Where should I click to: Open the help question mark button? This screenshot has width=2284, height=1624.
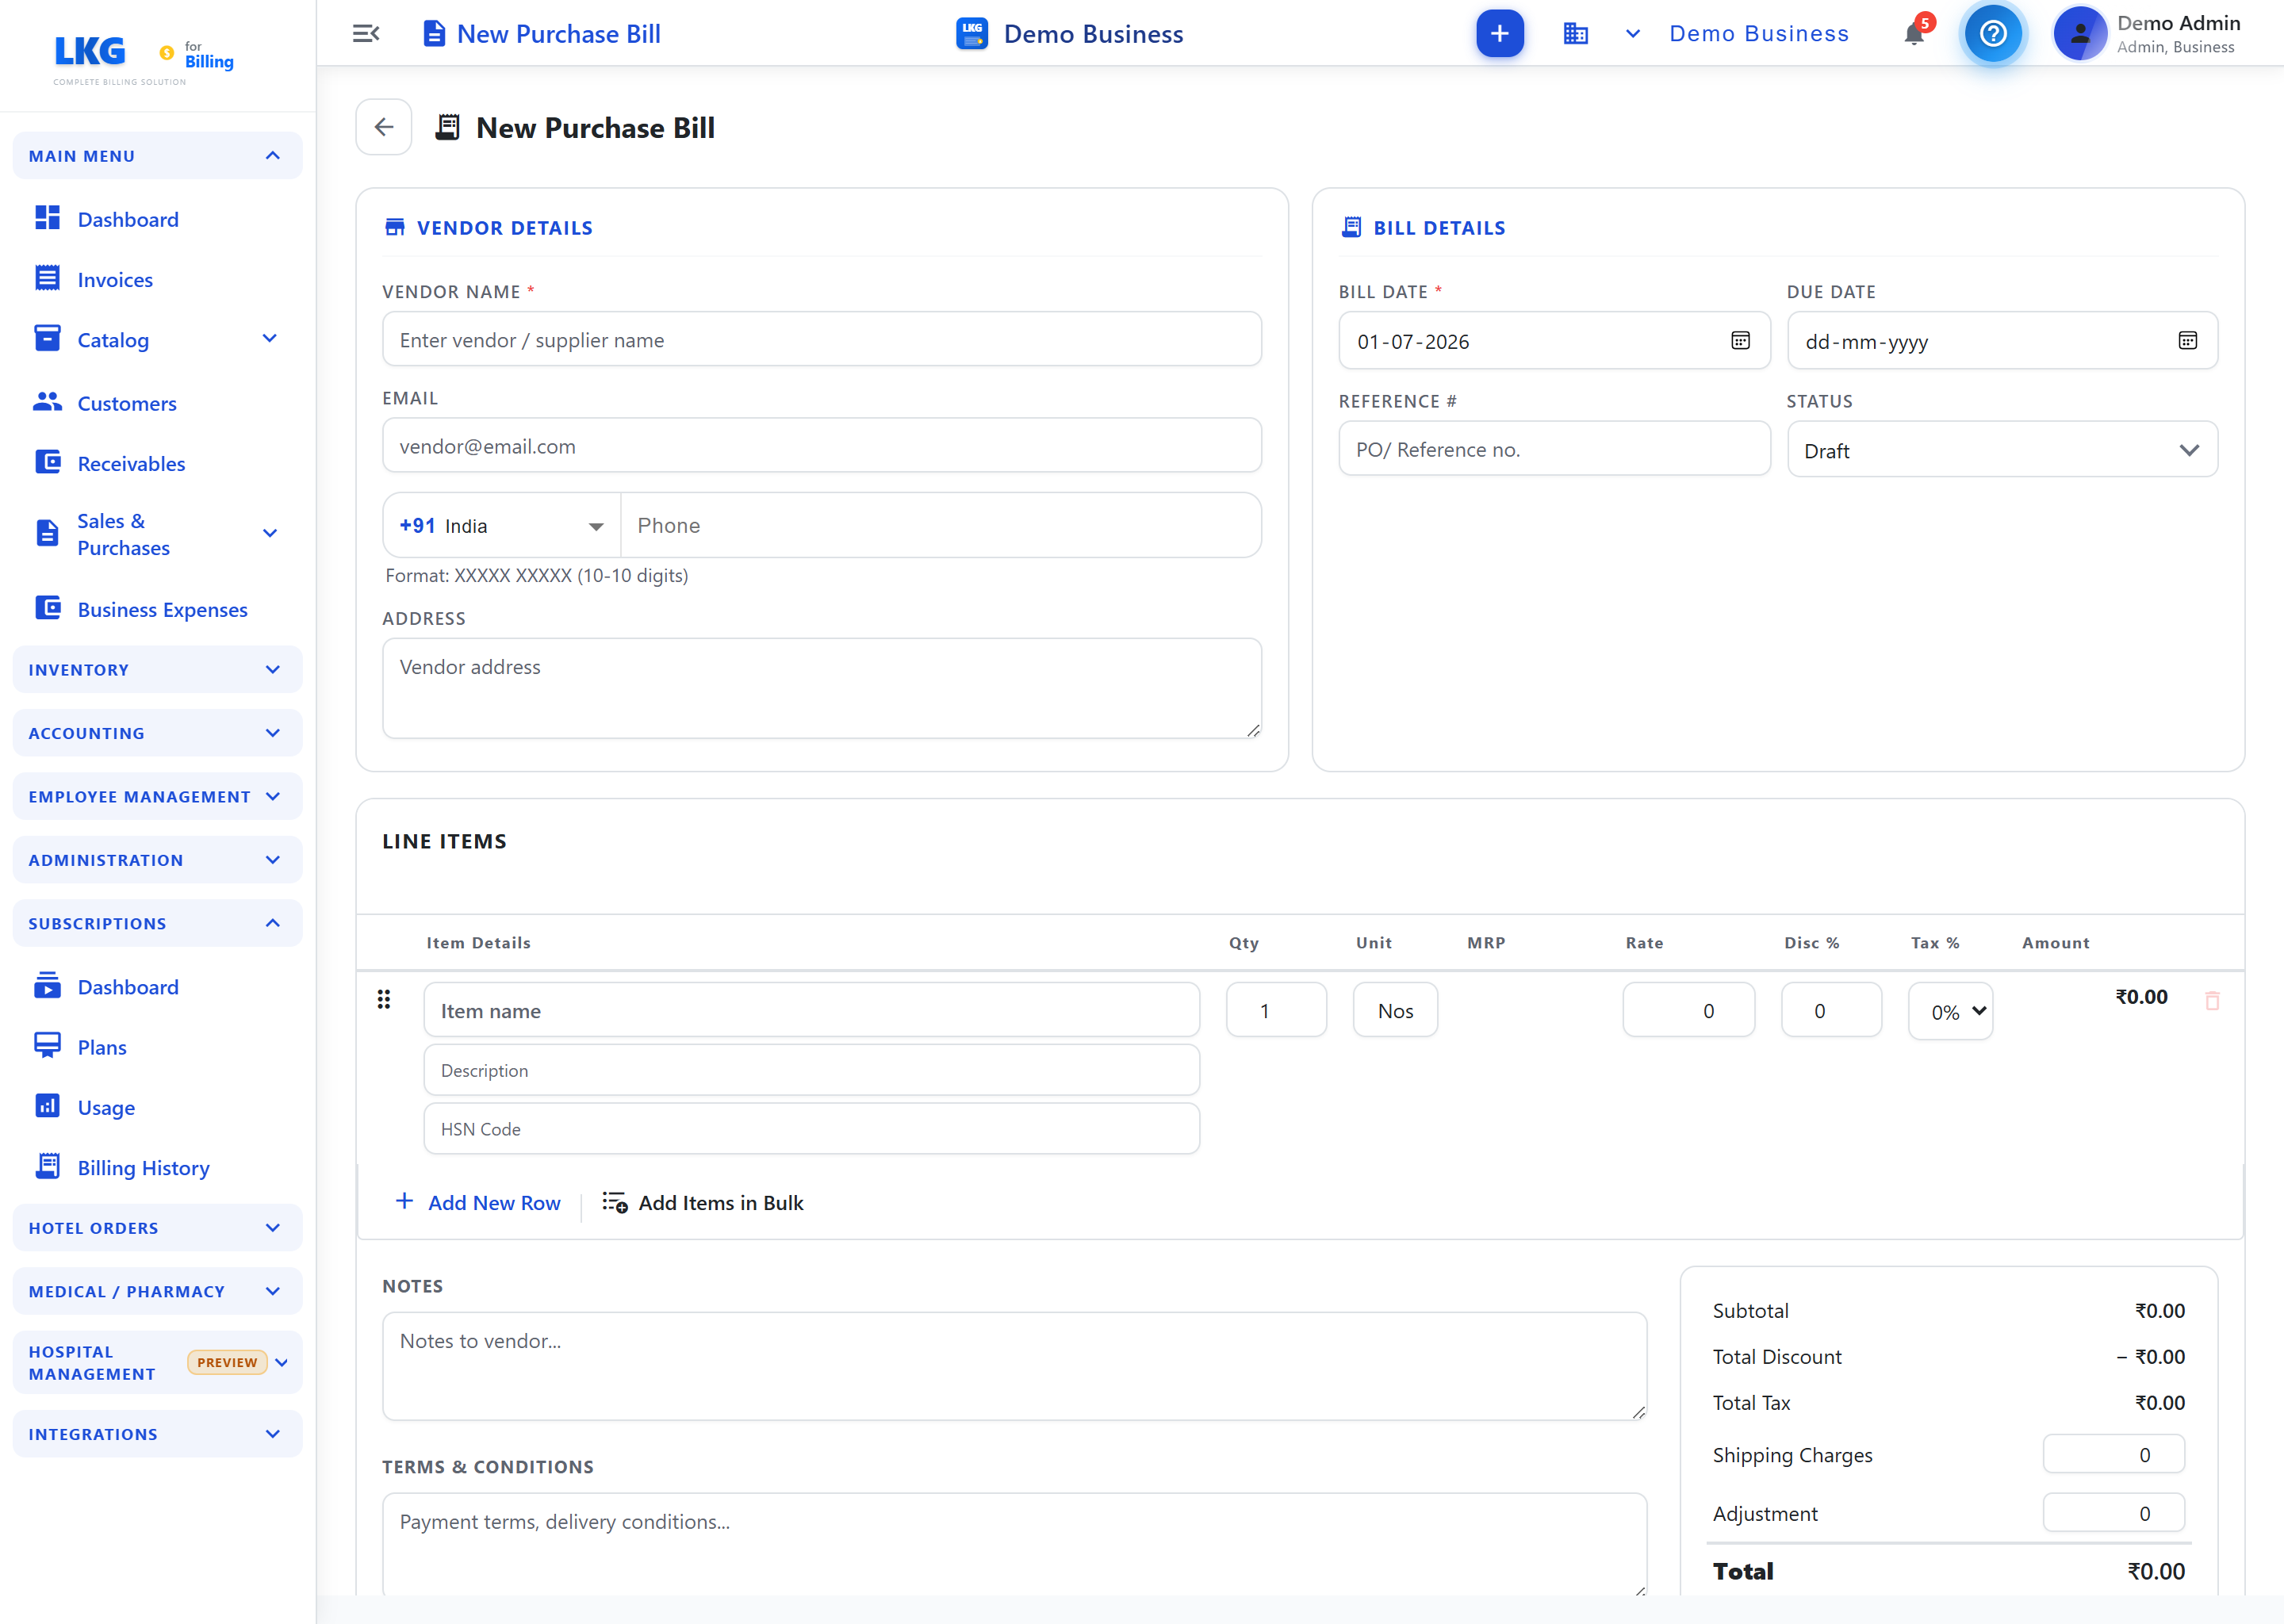[x=1992, y=34]
